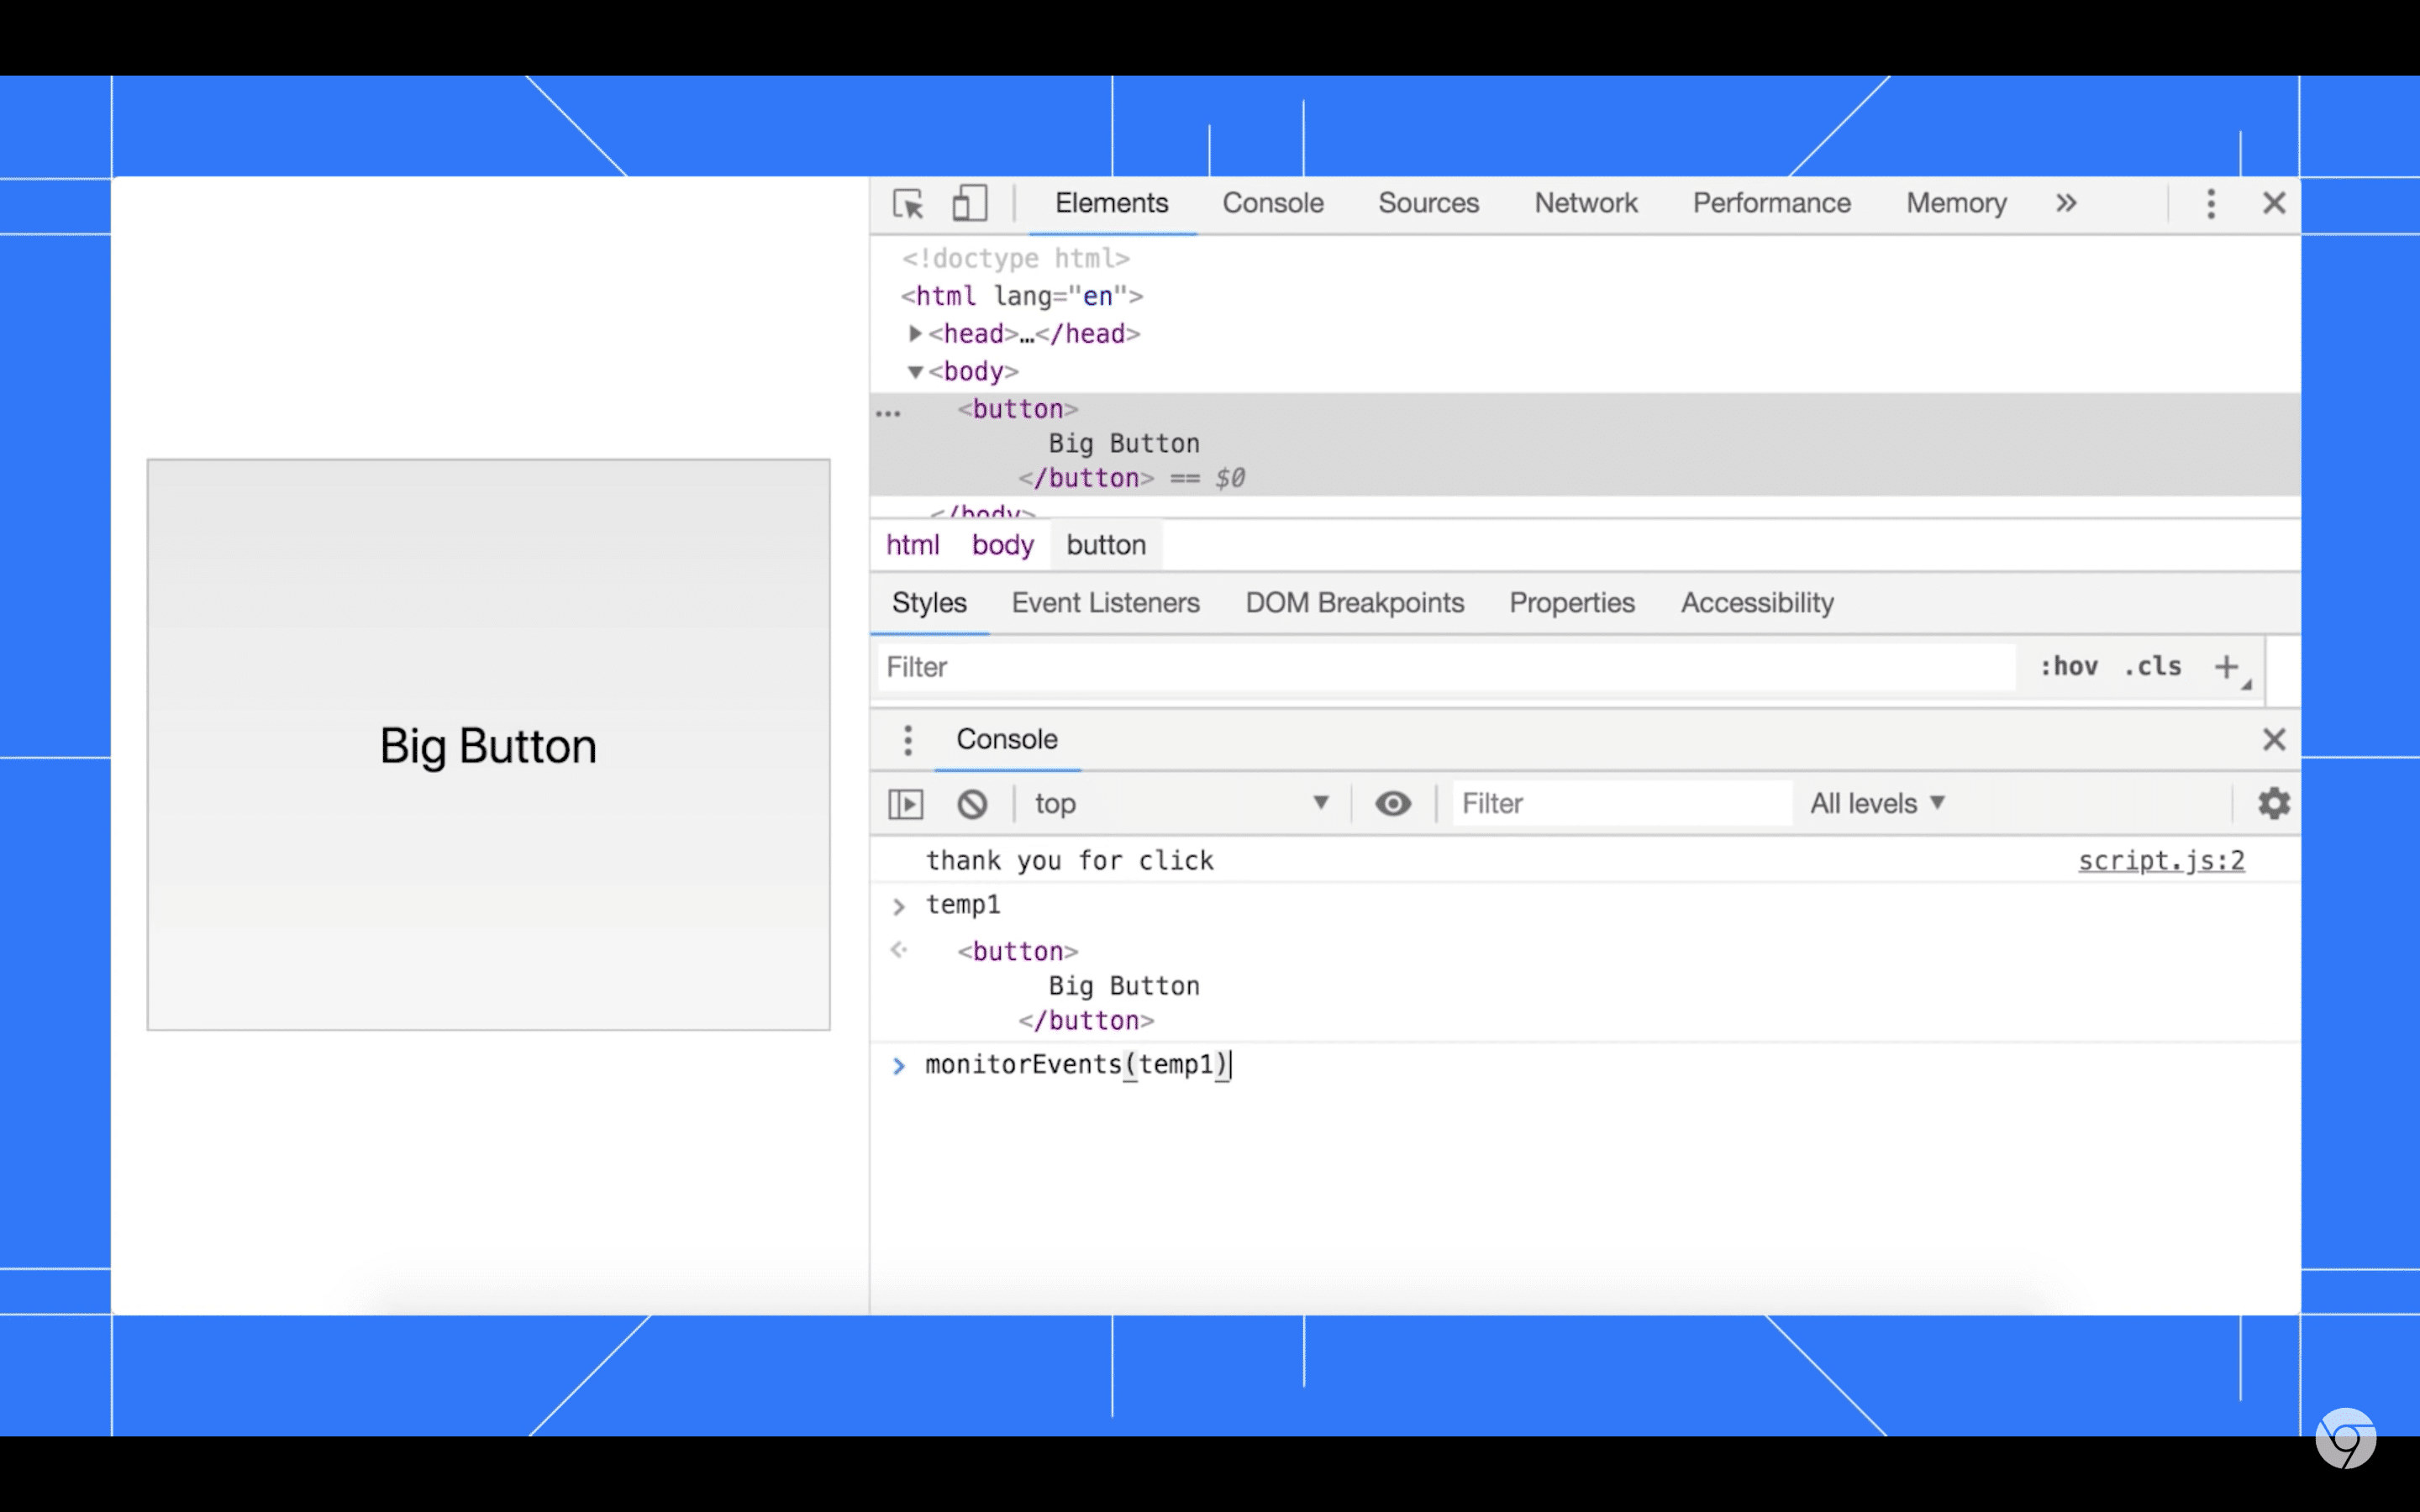The image size is (2420, 1512).
Task: Expand the monitorEvents(temp1) result arrow
Action: click(x=899, y=1064)
